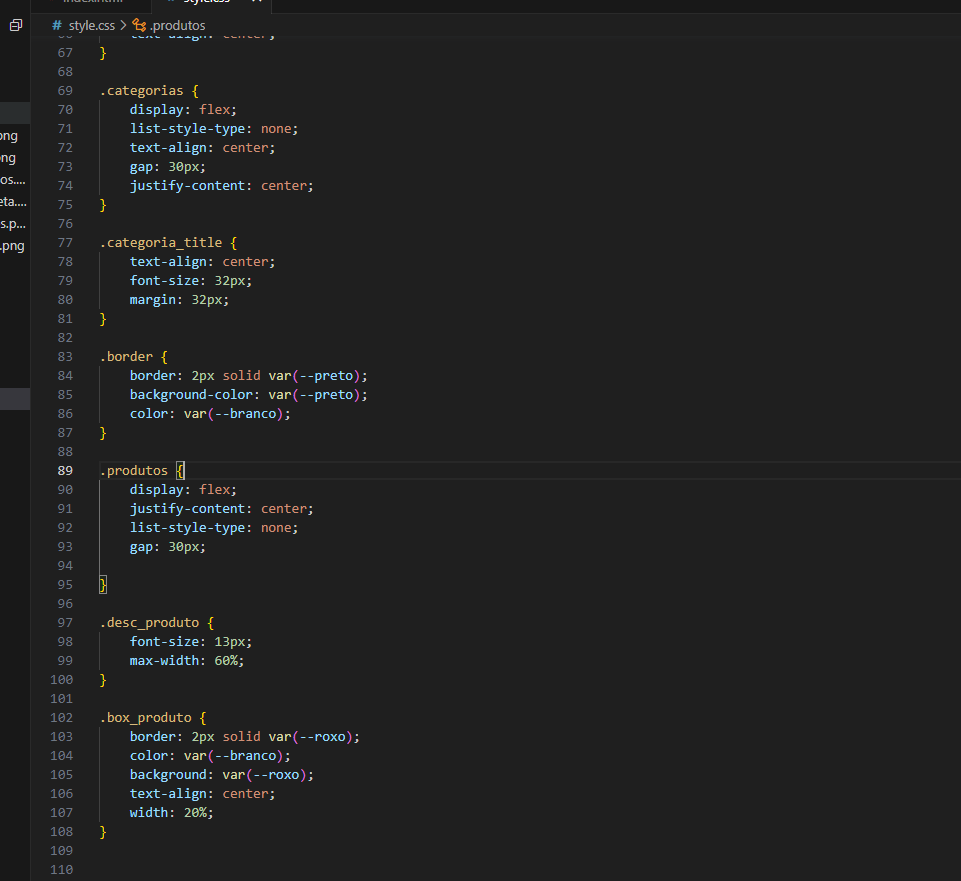Click line number 82 in the gutter

65,338
